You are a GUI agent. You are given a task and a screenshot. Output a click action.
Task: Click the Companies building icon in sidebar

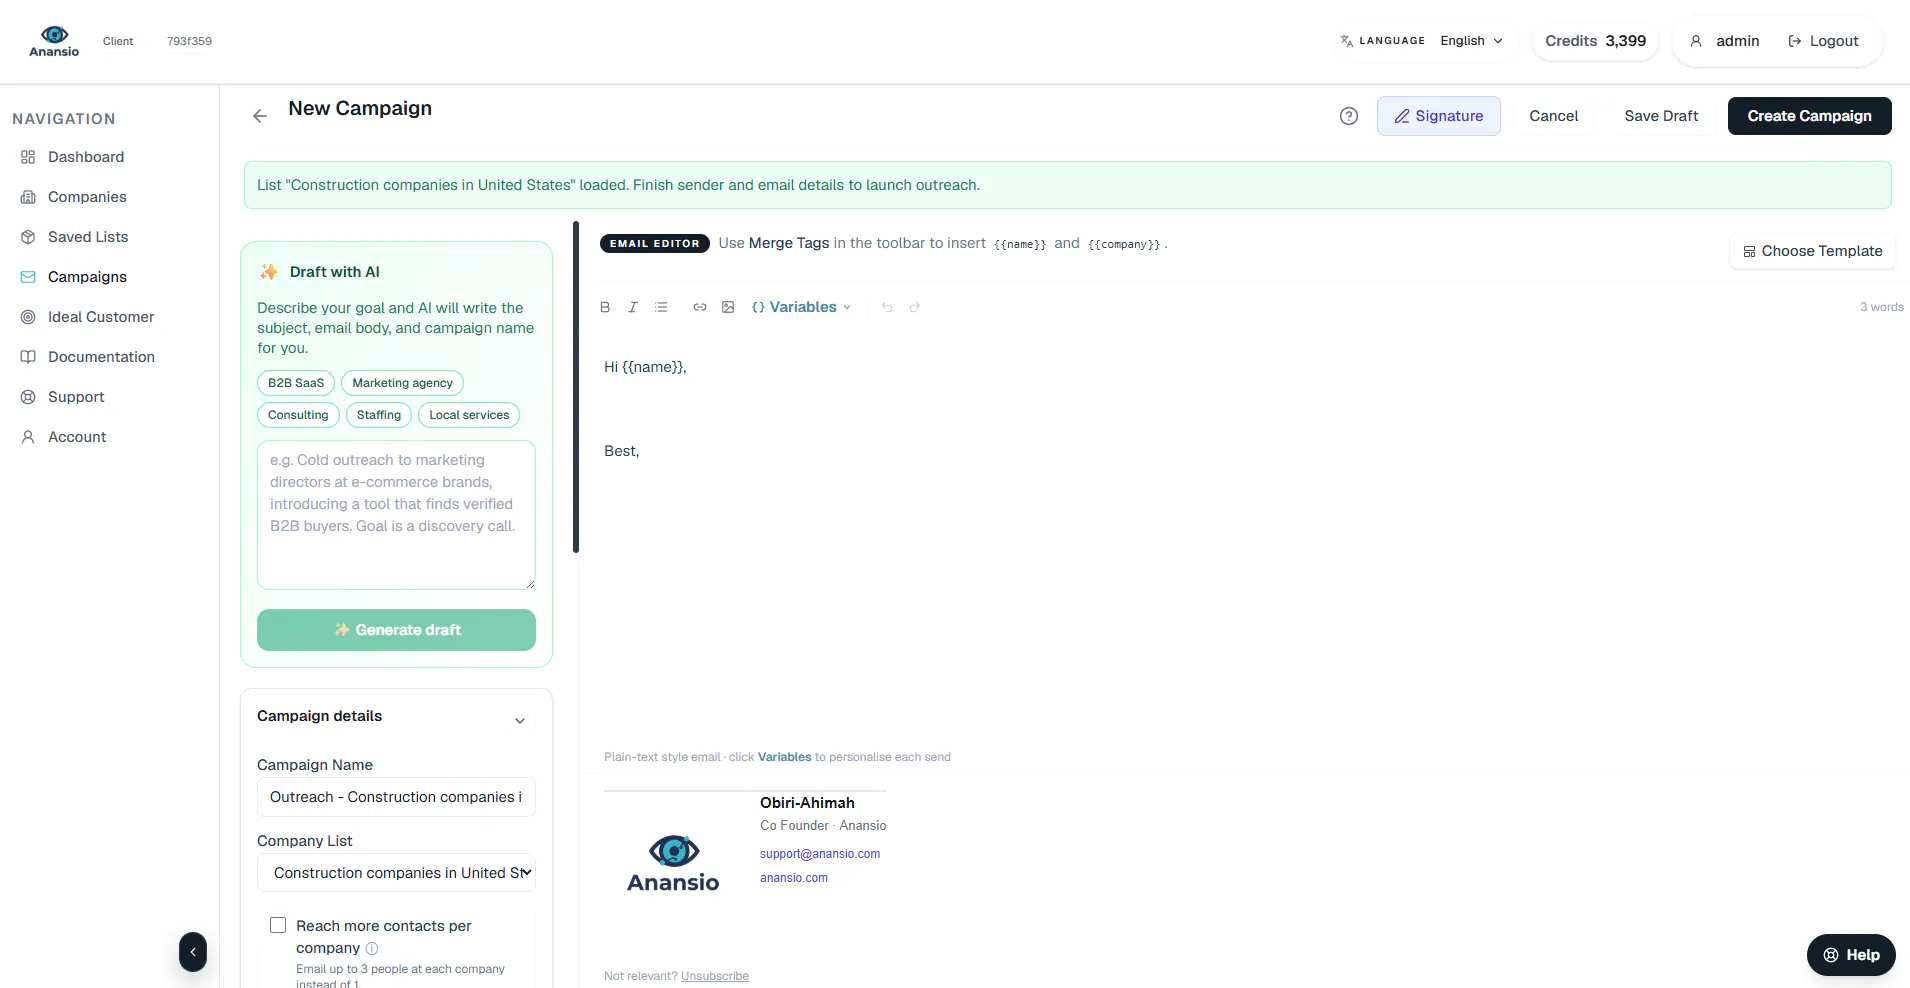[x=28, y=197]
